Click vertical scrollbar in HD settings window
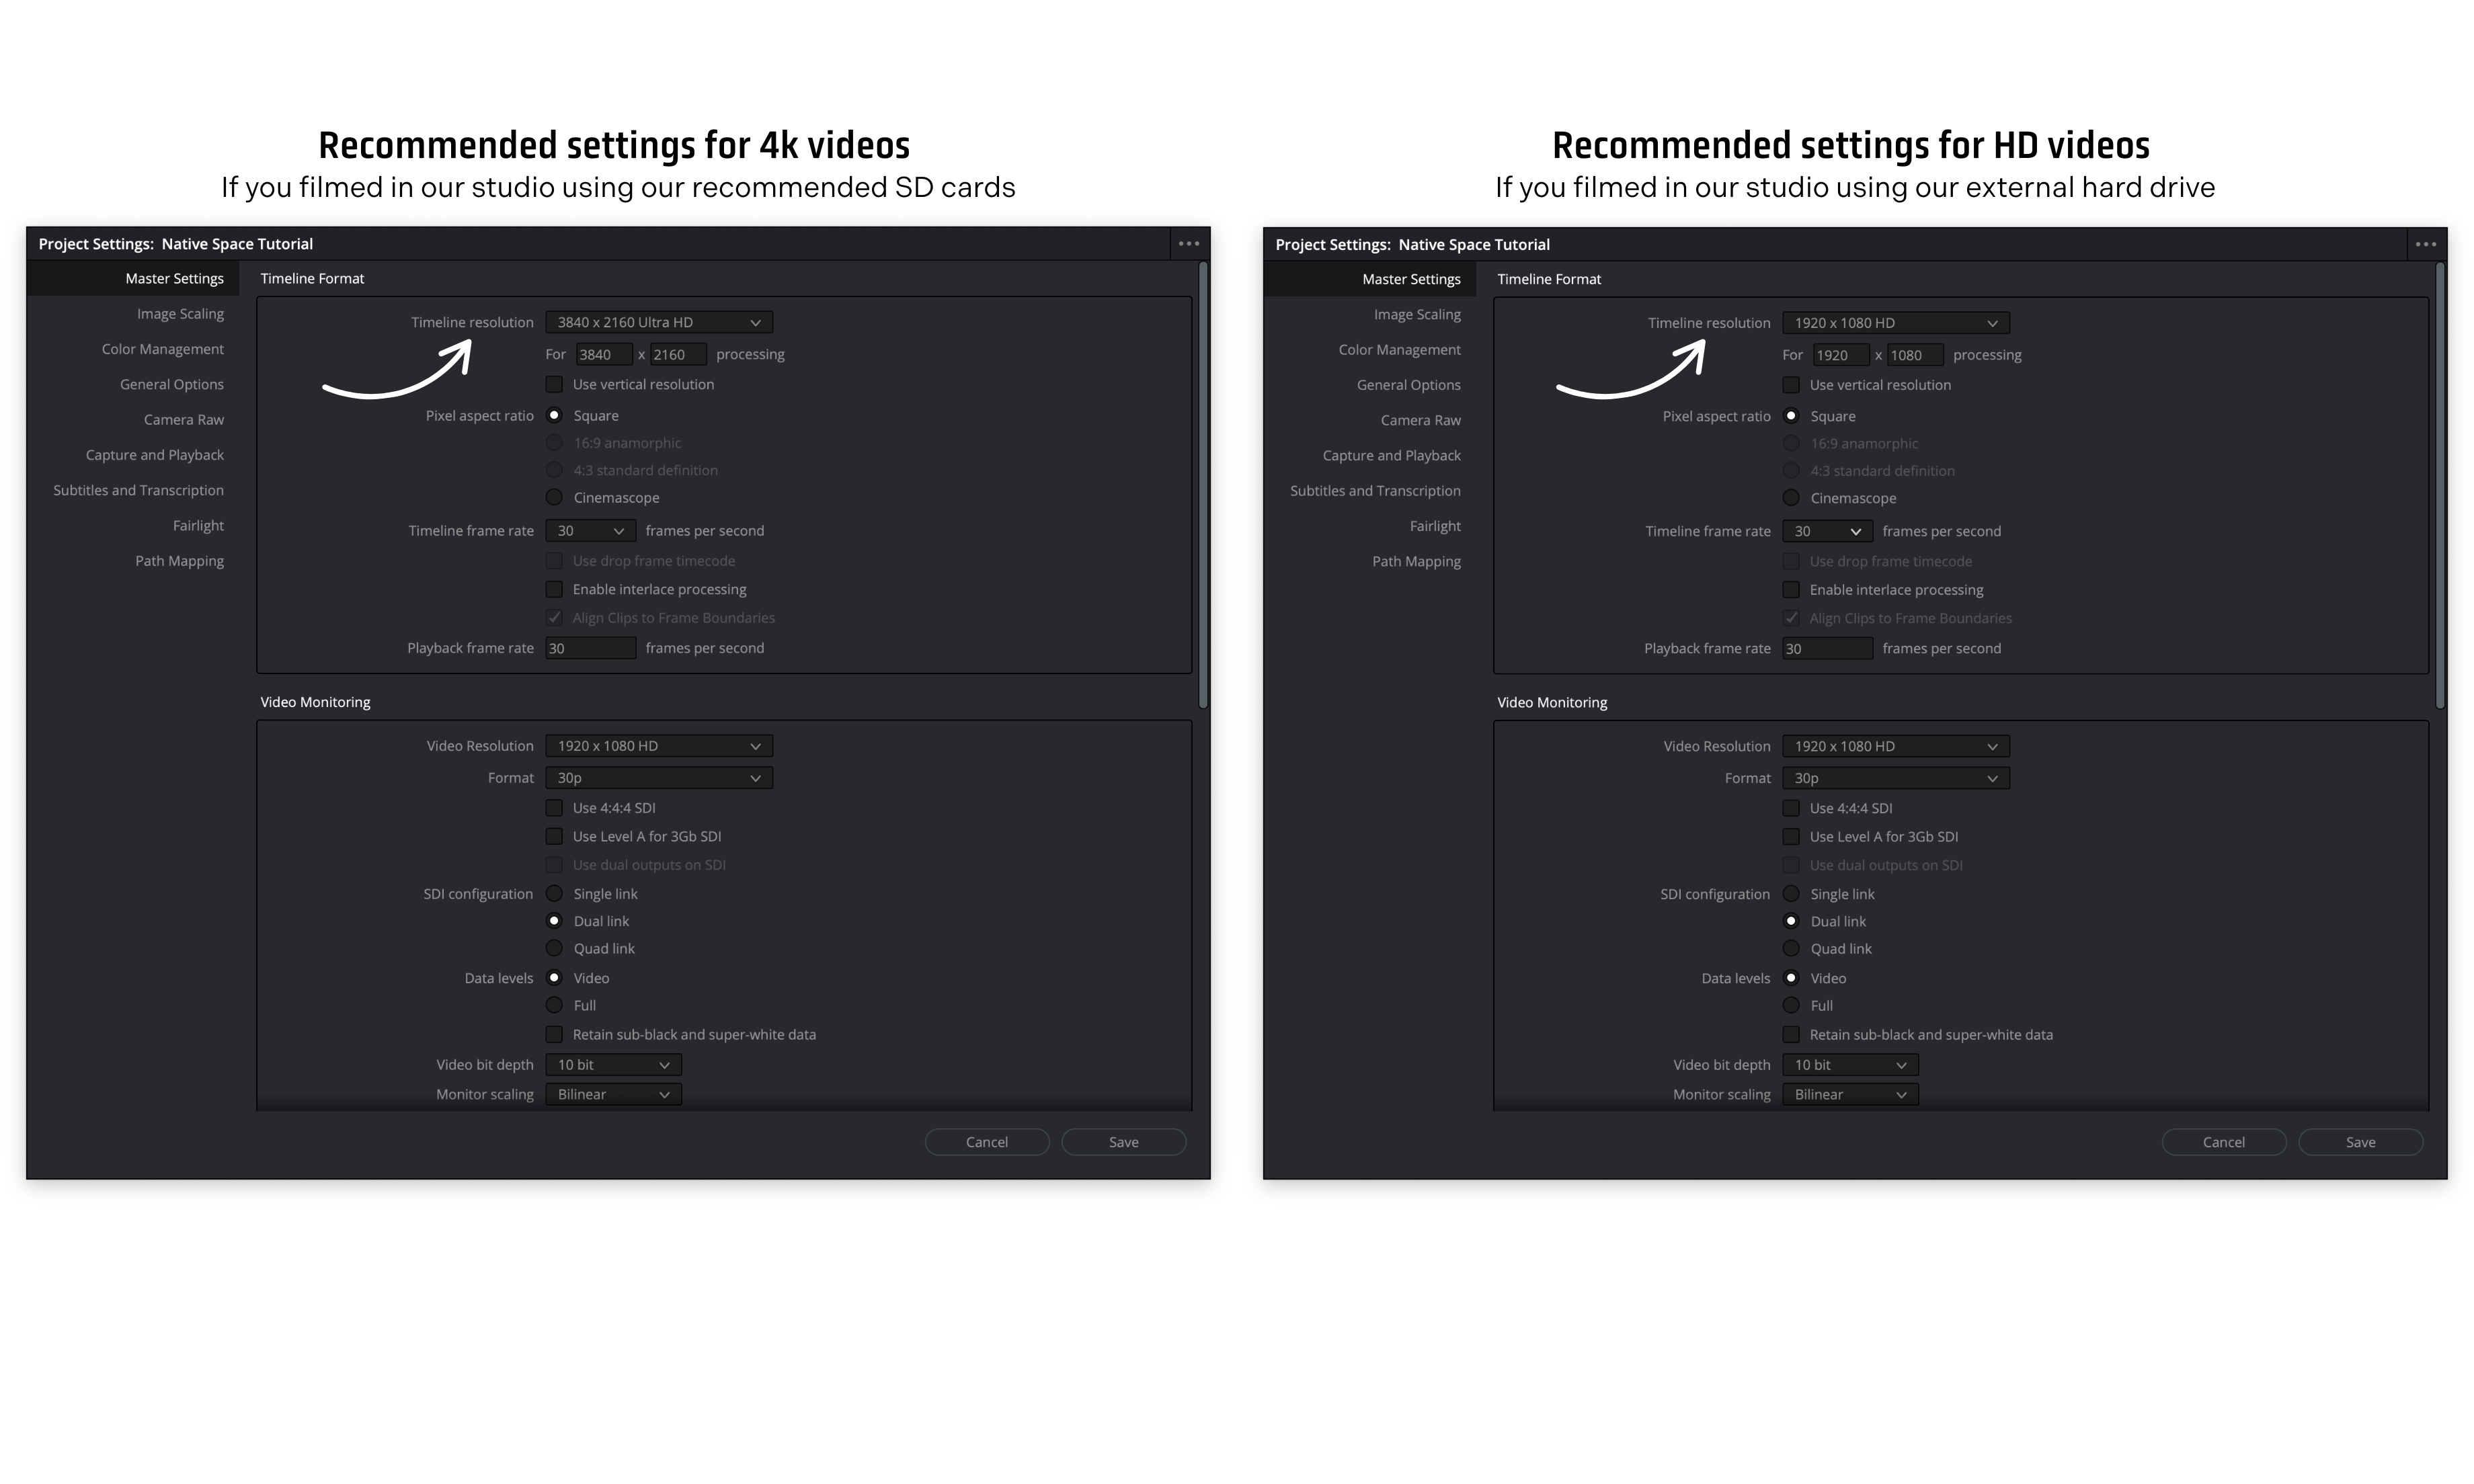 (2440, 485)
